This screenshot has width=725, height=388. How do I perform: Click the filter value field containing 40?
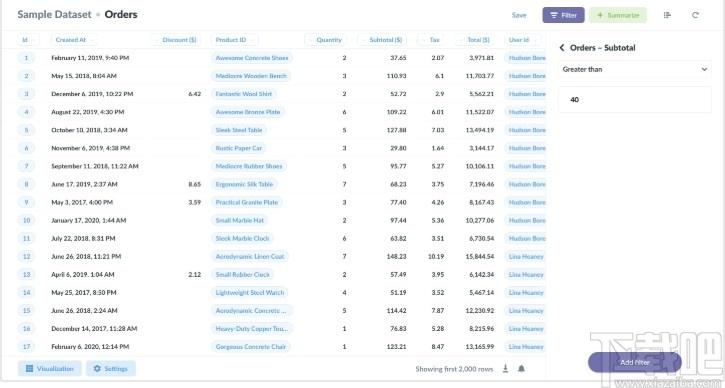coord(635,99)
